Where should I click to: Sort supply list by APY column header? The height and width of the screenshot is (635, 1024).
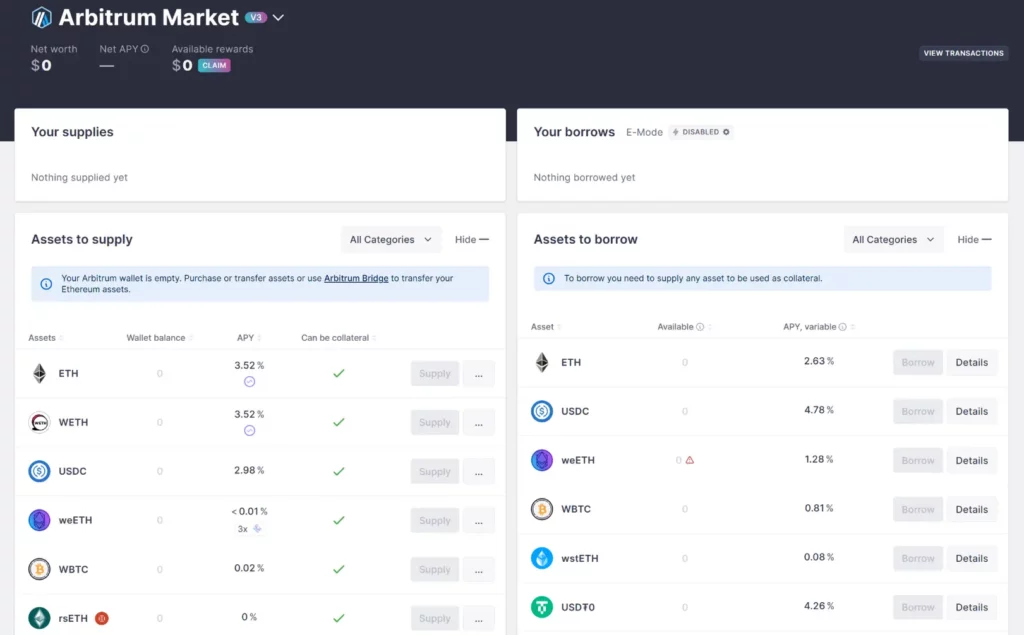[x=247, y=338]
